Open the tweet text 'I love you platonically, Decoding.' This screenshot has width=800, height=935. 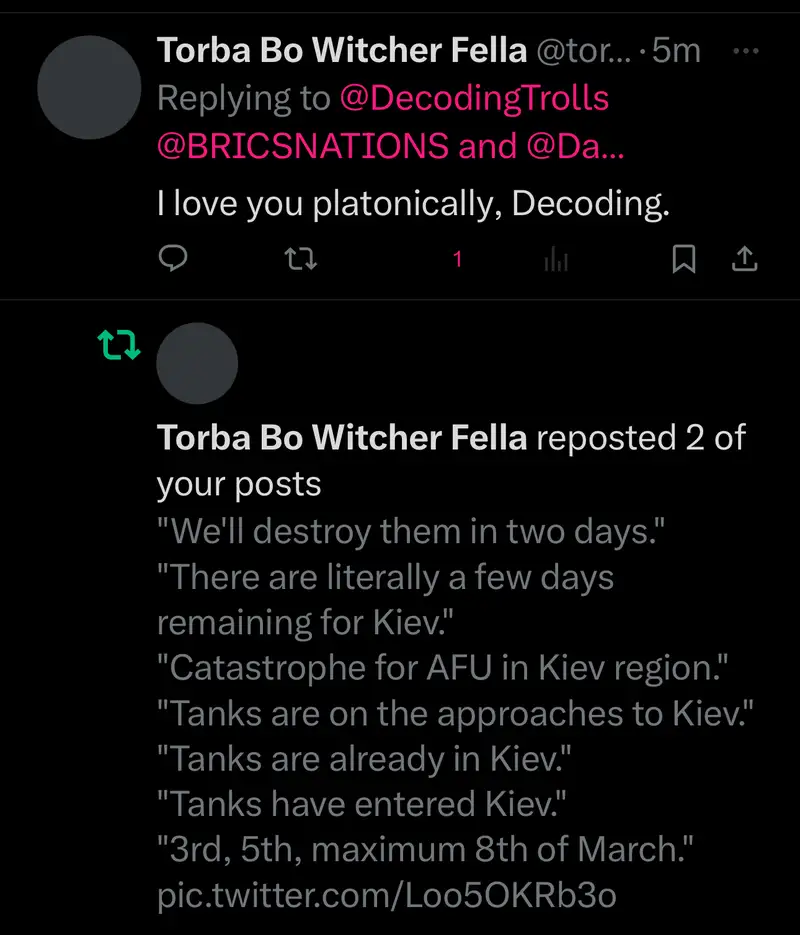pos(412,204)
